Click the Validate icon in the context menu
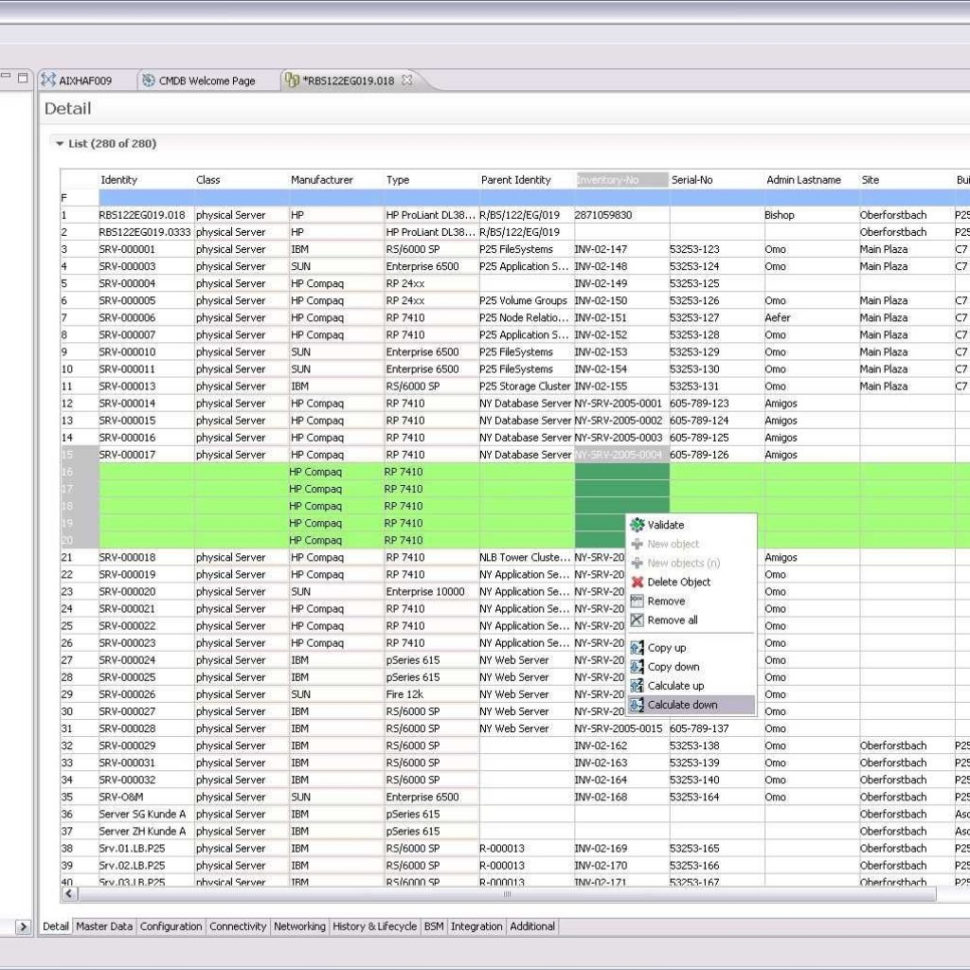 637,524
